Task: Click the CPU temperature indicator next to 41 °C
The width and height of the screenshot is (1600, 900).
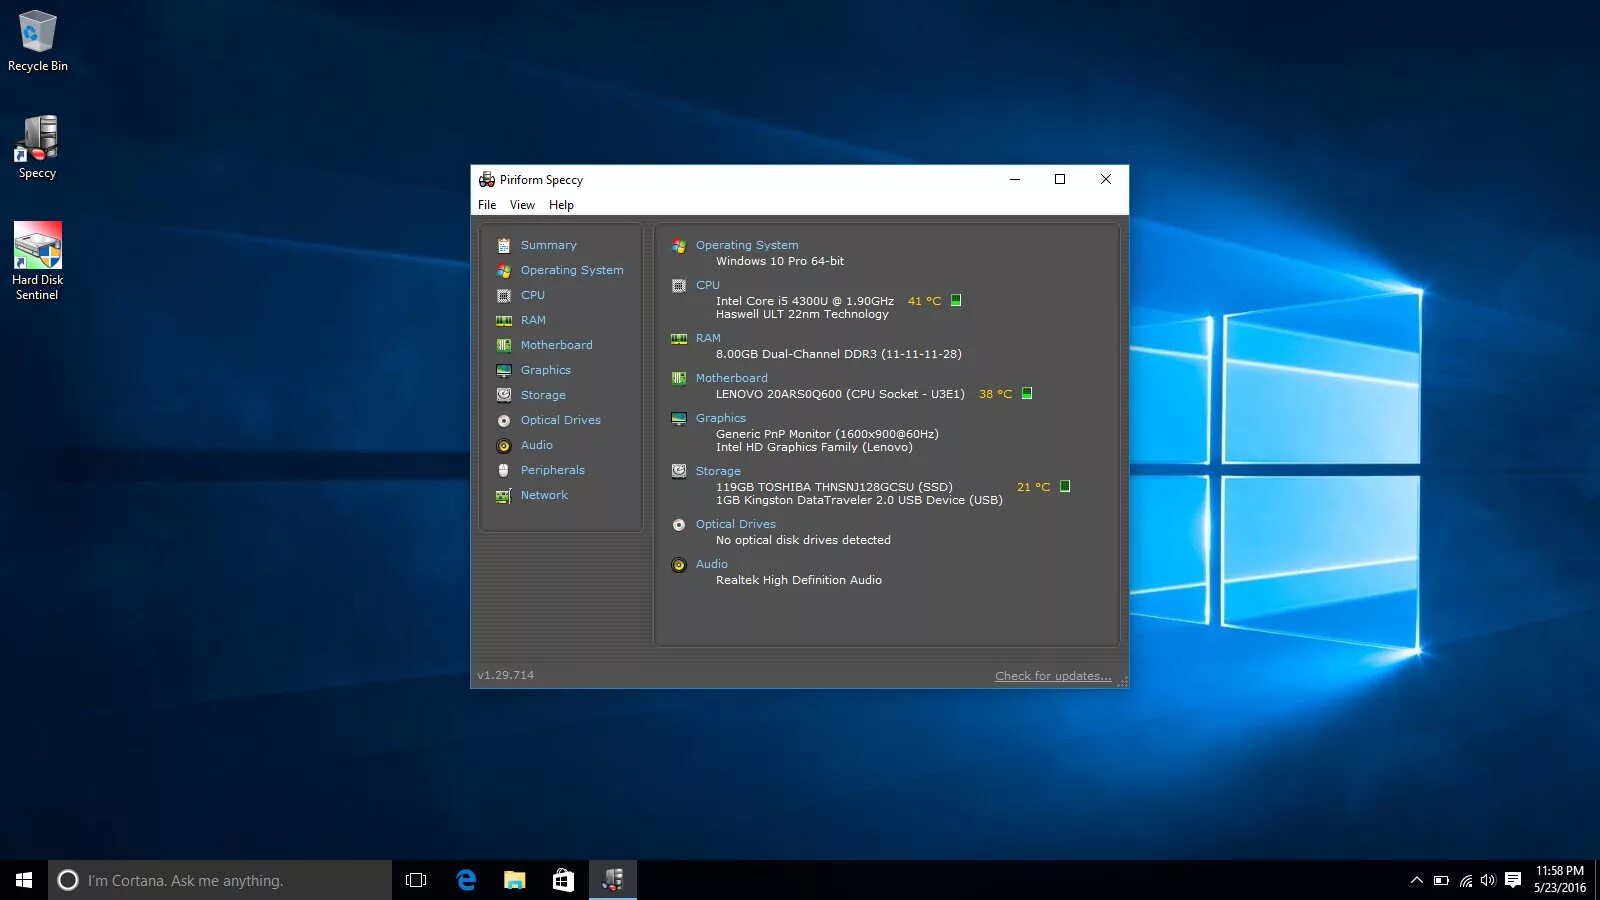Action: (956, 300)
